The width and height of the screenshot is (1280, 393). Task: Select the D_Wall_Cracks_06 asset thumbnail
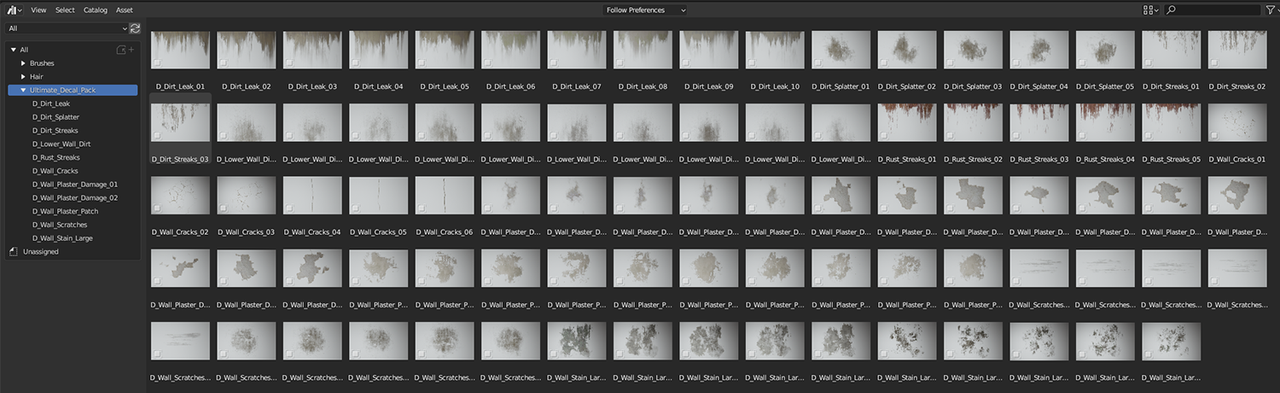(444, 196)
